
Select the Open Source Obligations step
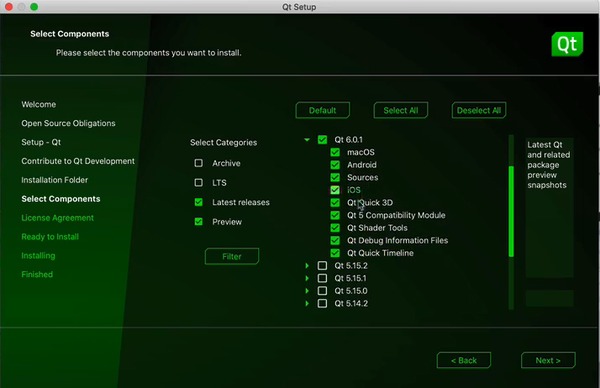pos(68,123)
